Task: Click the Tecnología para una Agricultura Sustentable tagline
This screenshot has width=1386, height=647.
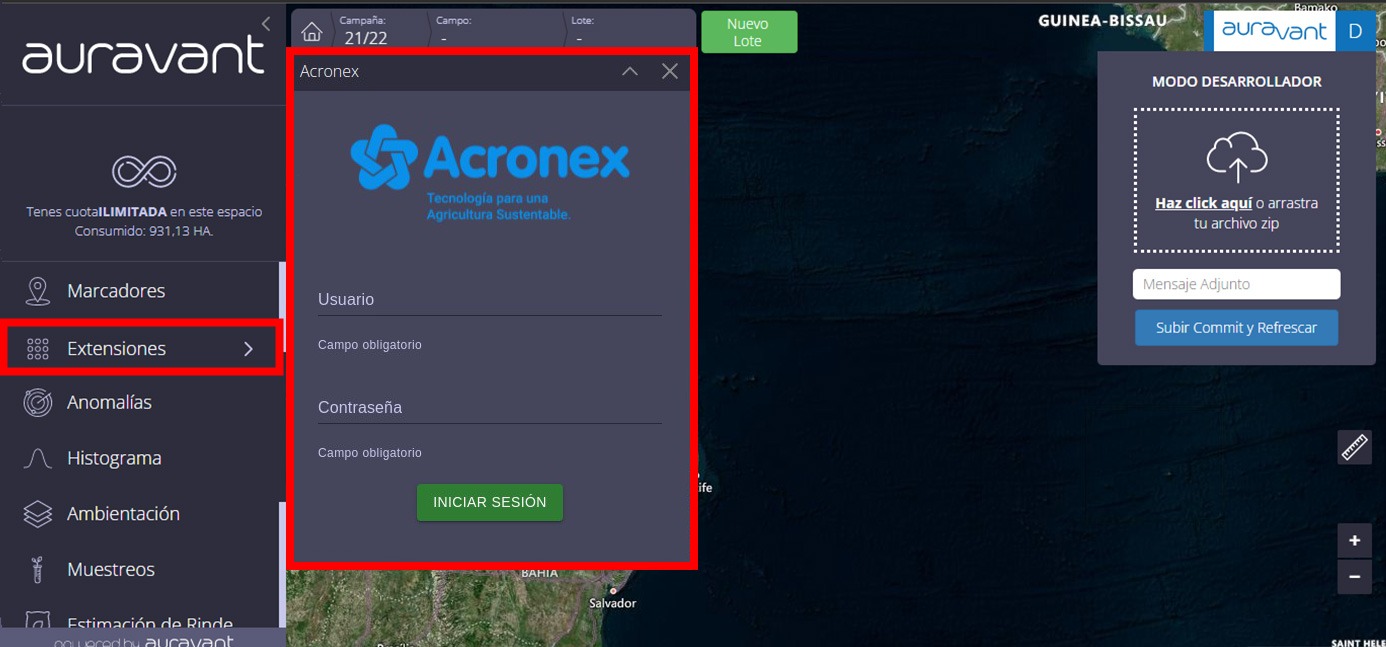Action: [498, 207]
